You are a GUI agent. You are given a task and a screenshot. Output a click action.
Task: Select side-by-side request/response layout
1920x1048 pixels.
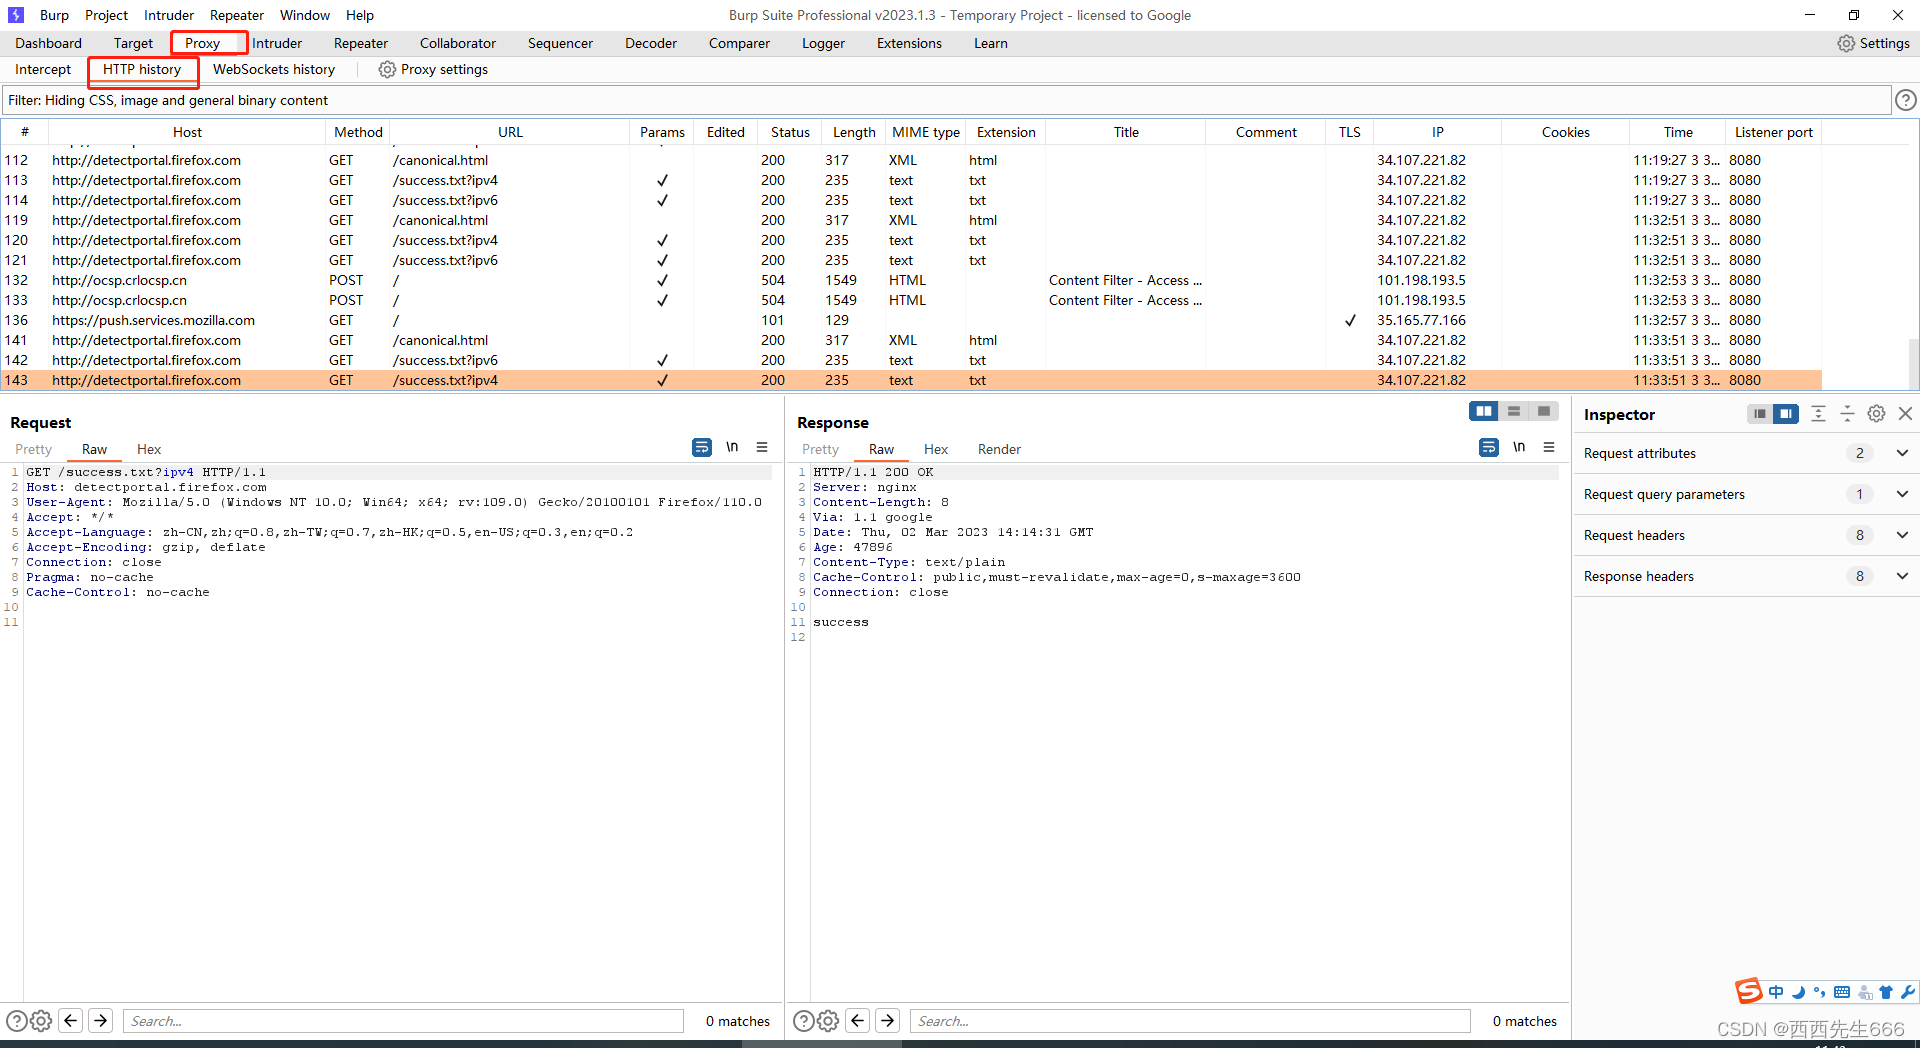[x=1484, y=411]
